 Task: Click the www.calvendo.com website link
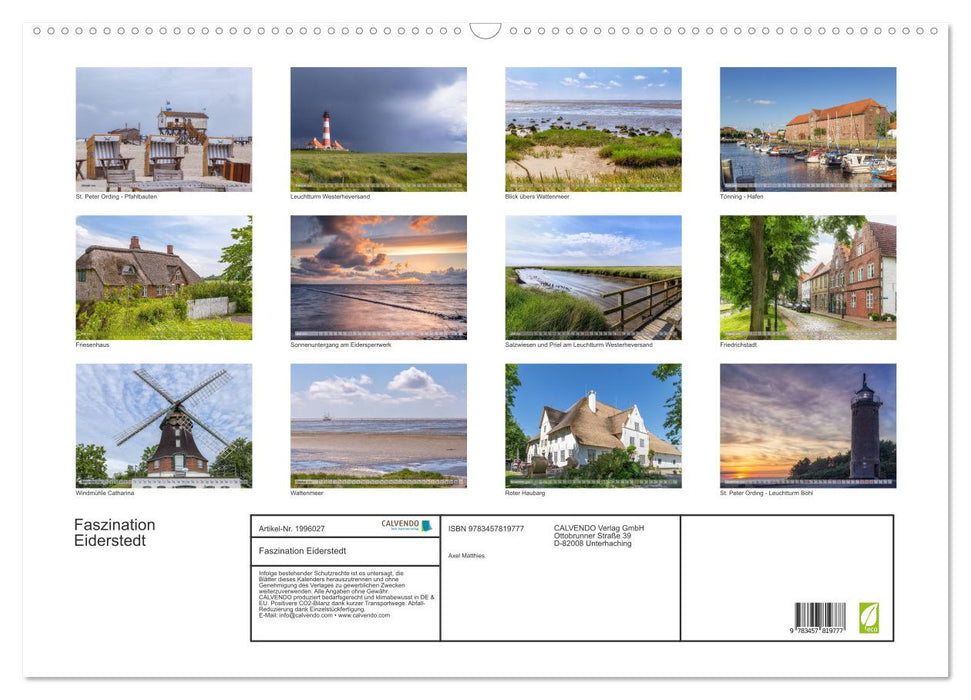363,617
